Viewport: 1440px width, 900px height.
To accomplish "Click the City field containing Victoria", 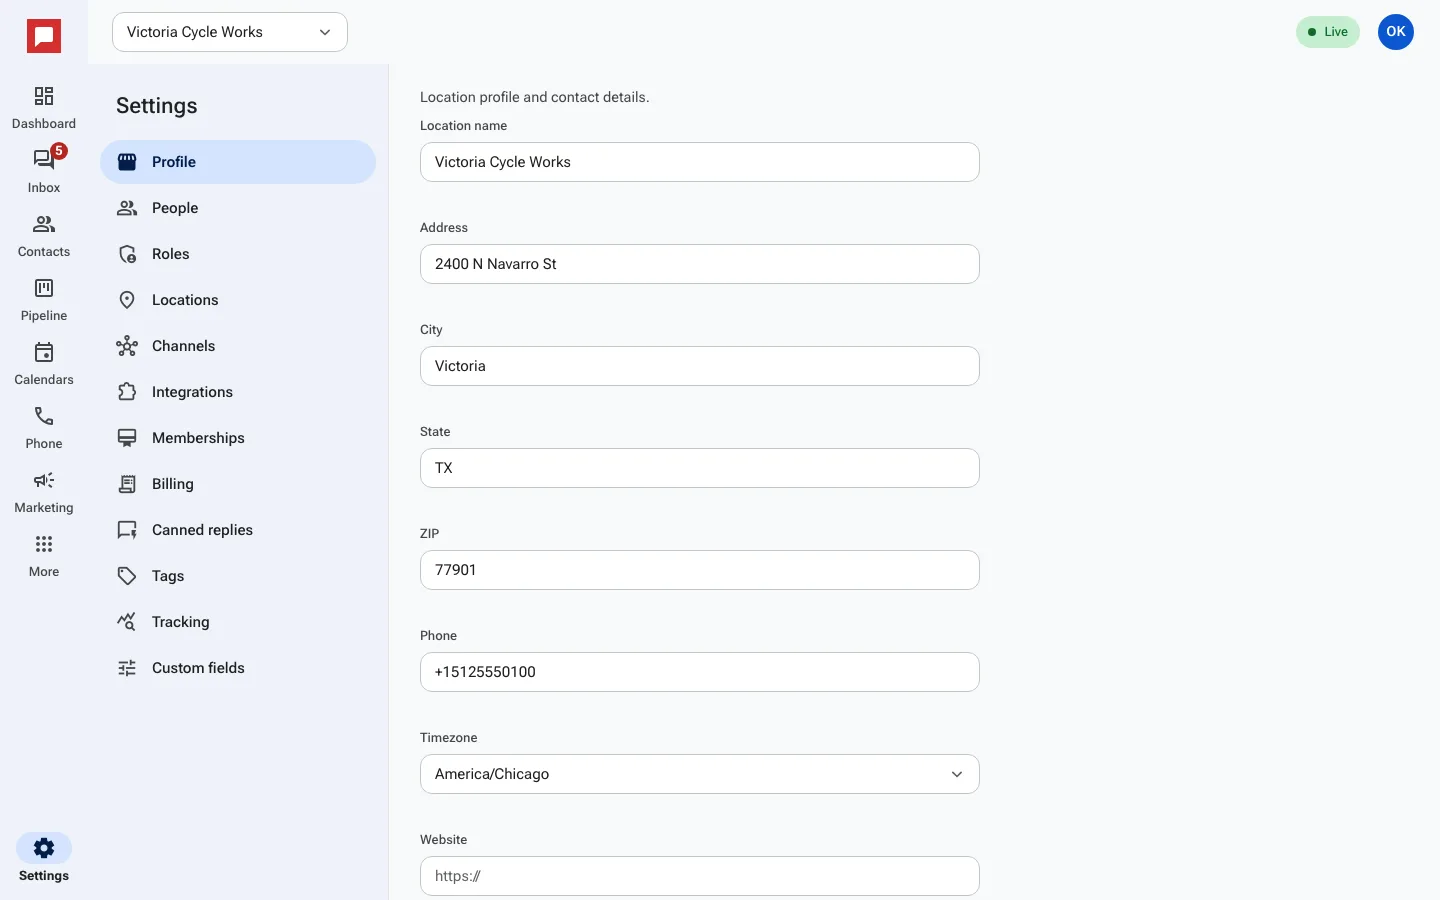I will point(700,366).
